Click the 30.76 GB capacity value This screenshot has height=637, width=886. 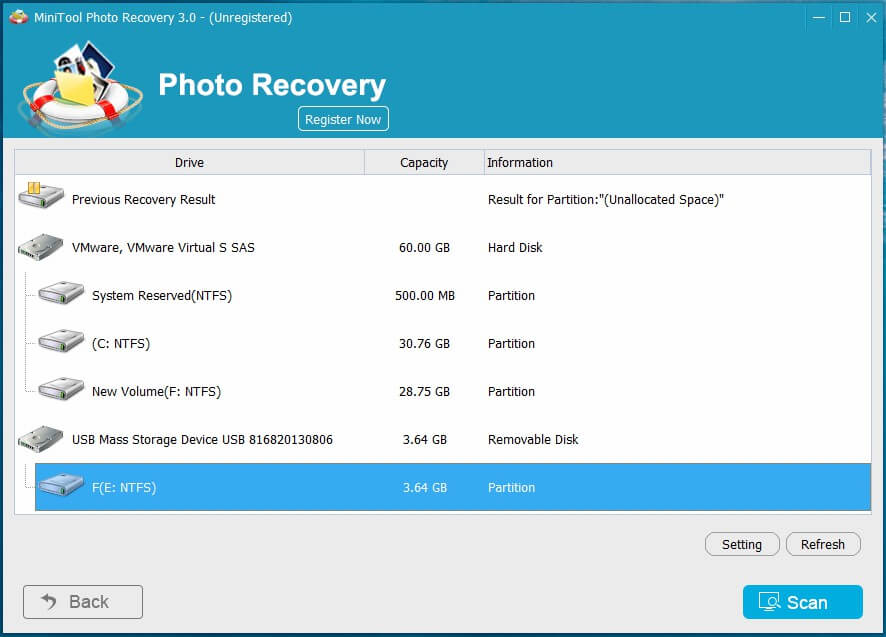click(x=424, y=344)
